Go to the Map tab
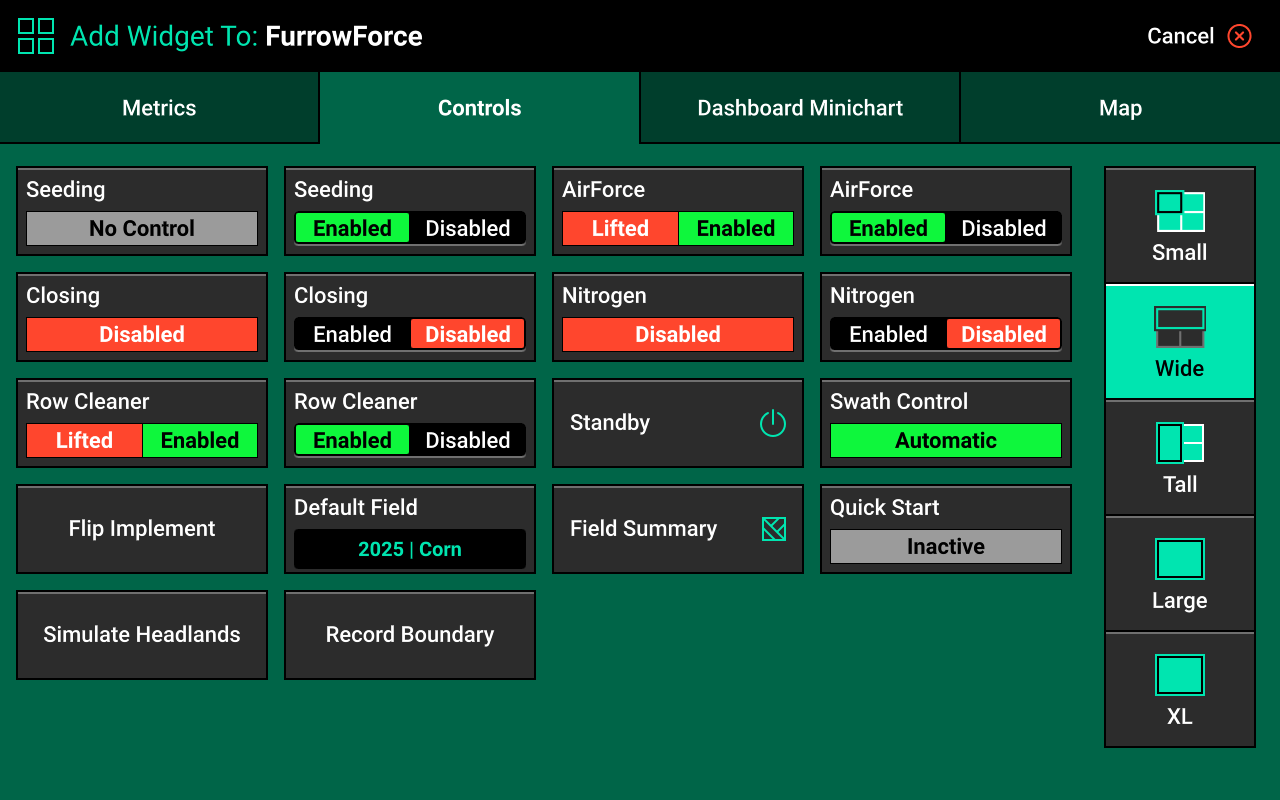Image resolution: width=1280 pixels, height=800 pixels. tap(1120, 108)
